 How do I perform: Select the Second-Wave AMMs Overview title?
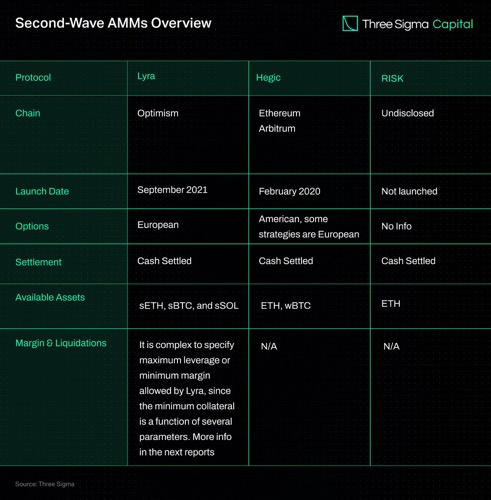point(113,23)
